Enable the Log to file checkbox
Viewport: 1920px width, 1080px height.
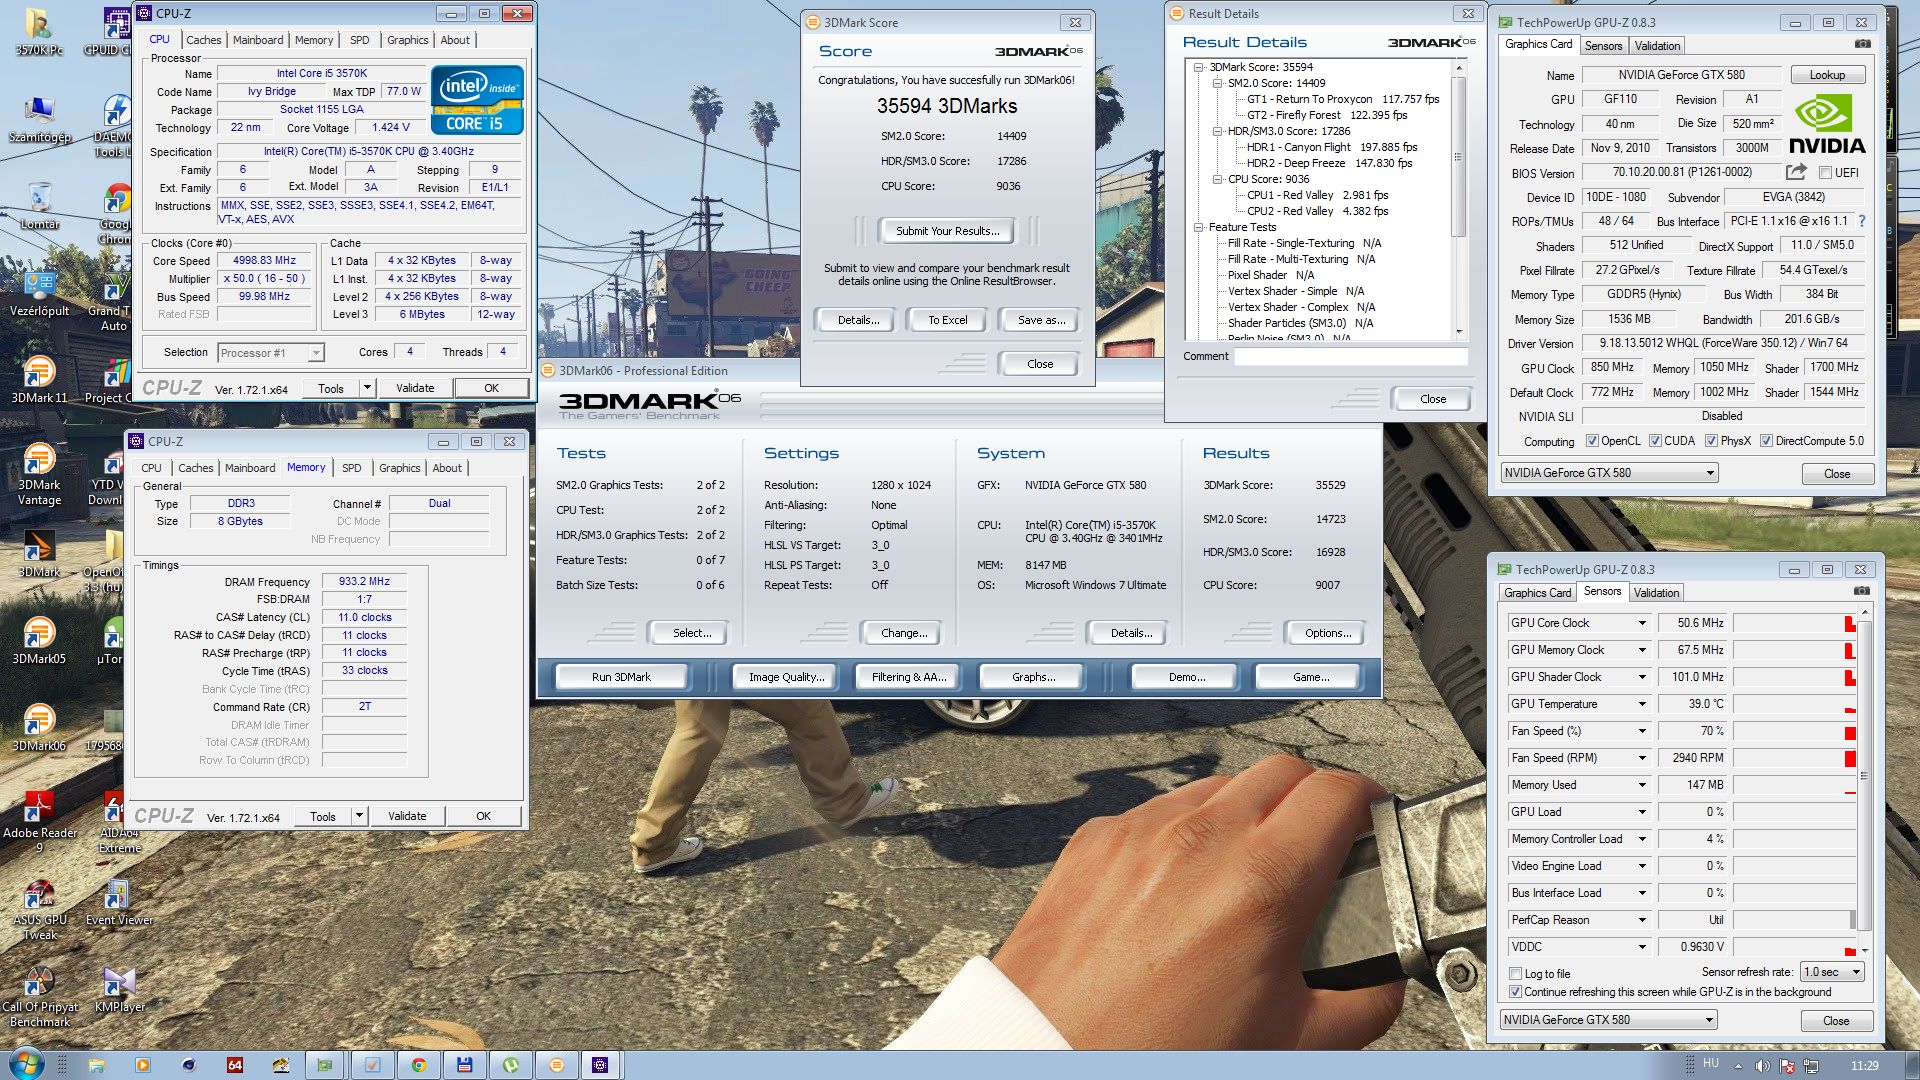click(1515, 974)
